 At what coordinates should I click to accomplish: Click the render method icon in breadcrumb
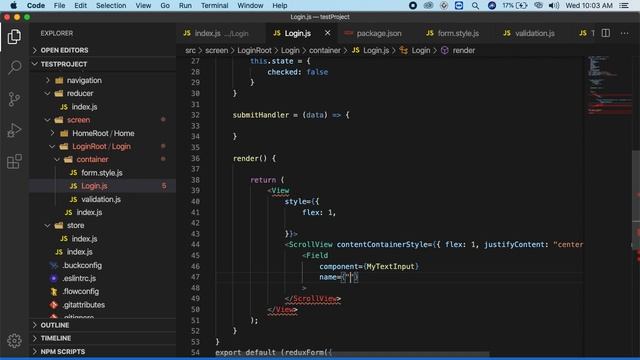point(444,50)
